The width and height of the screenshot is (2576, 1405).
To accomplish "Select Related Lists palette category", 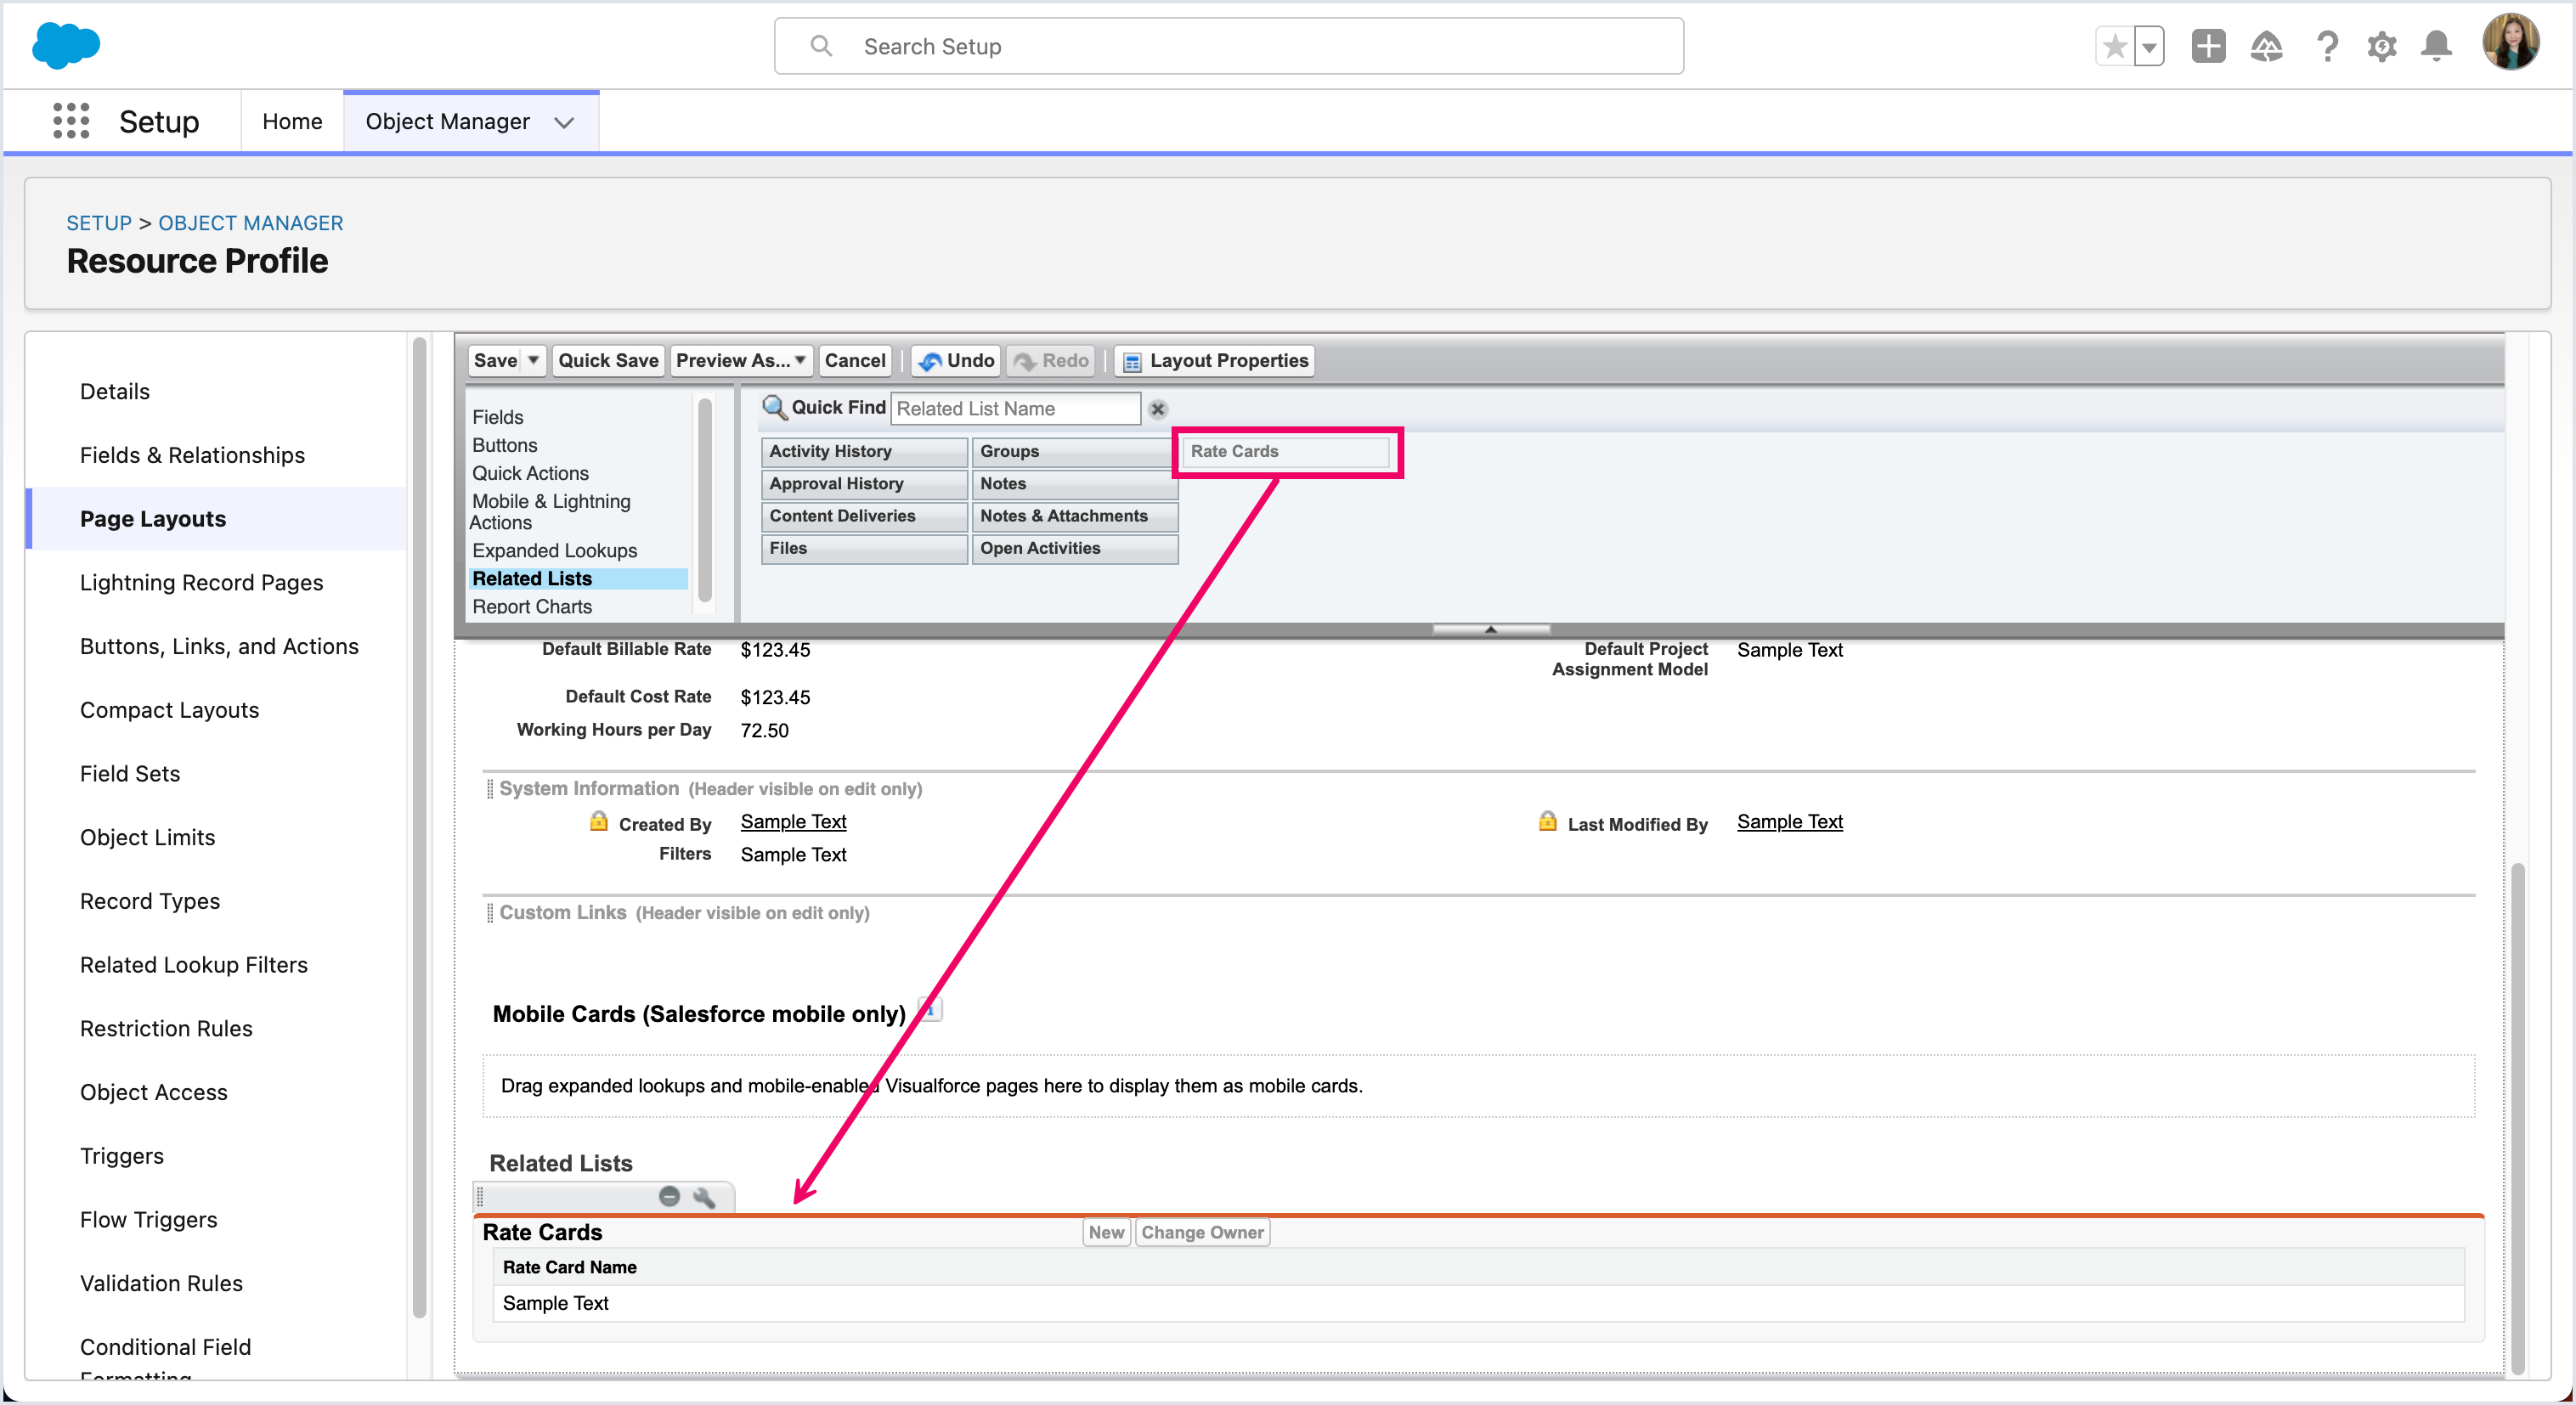I will 578,578.
